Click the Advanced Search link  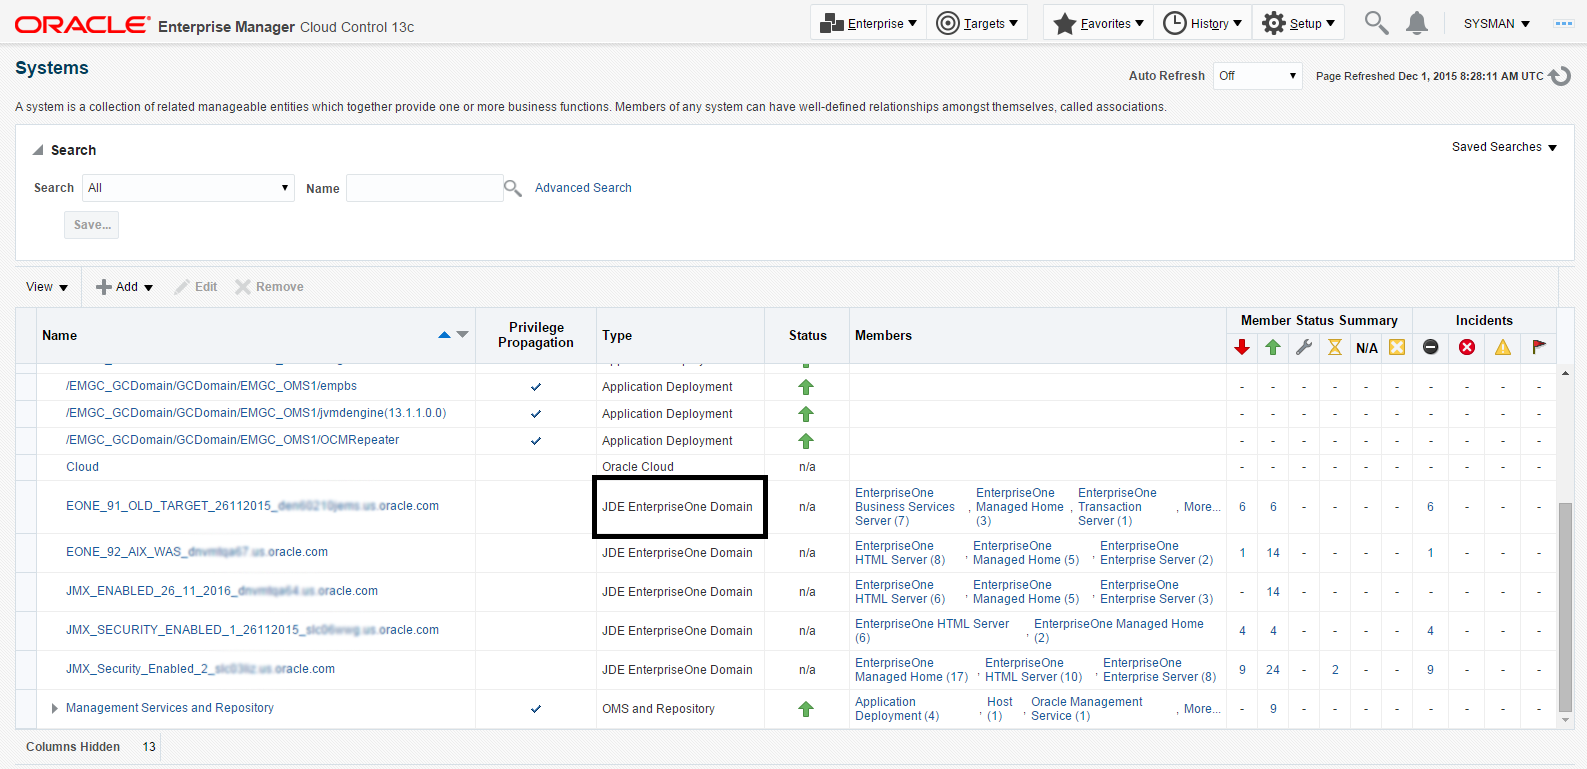pyautogui.click(x=583, y=188)
